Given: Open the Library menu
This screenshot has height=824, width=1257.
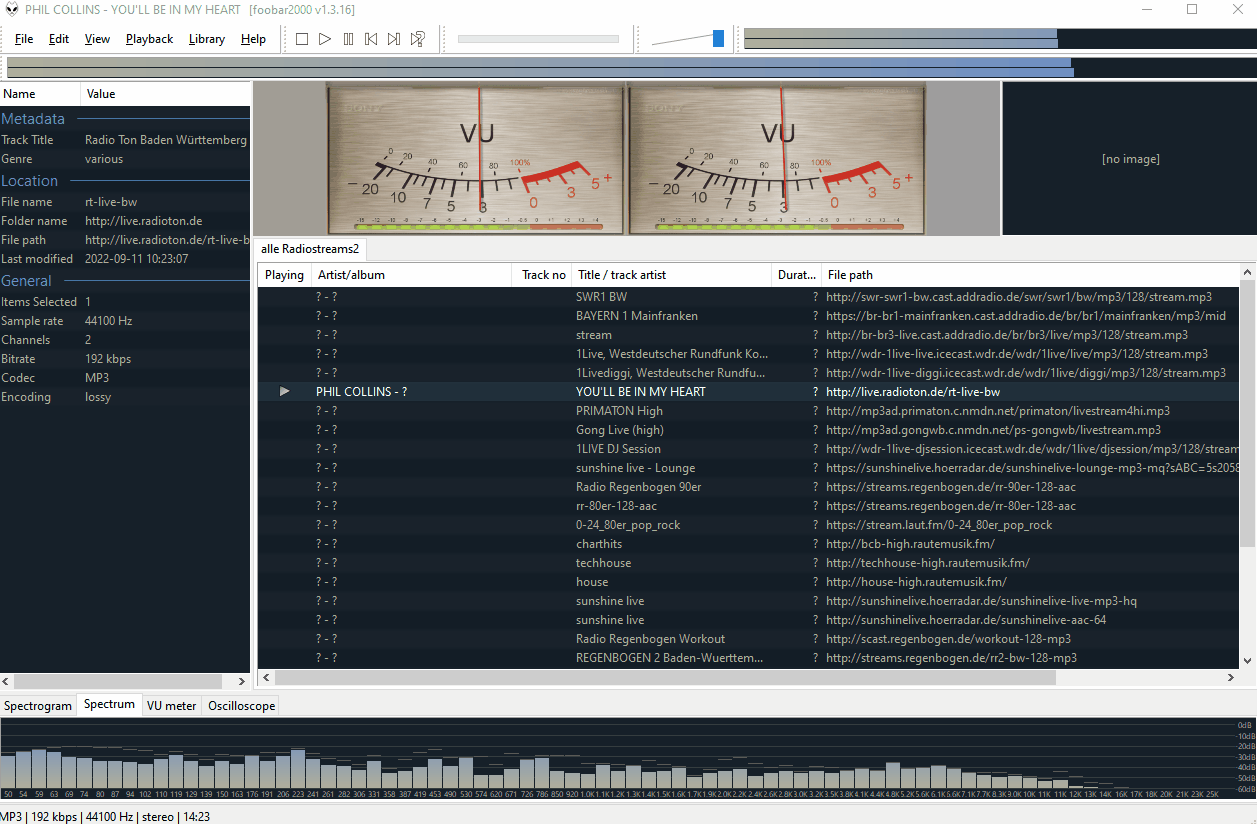Looking at the screenshot, I should pyautogui.click(x=206, y=39).
